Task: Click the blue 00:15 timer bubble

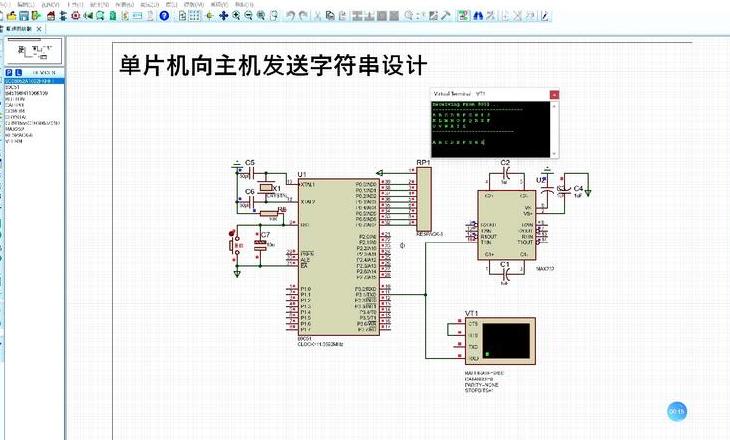Action: (677, 412)
